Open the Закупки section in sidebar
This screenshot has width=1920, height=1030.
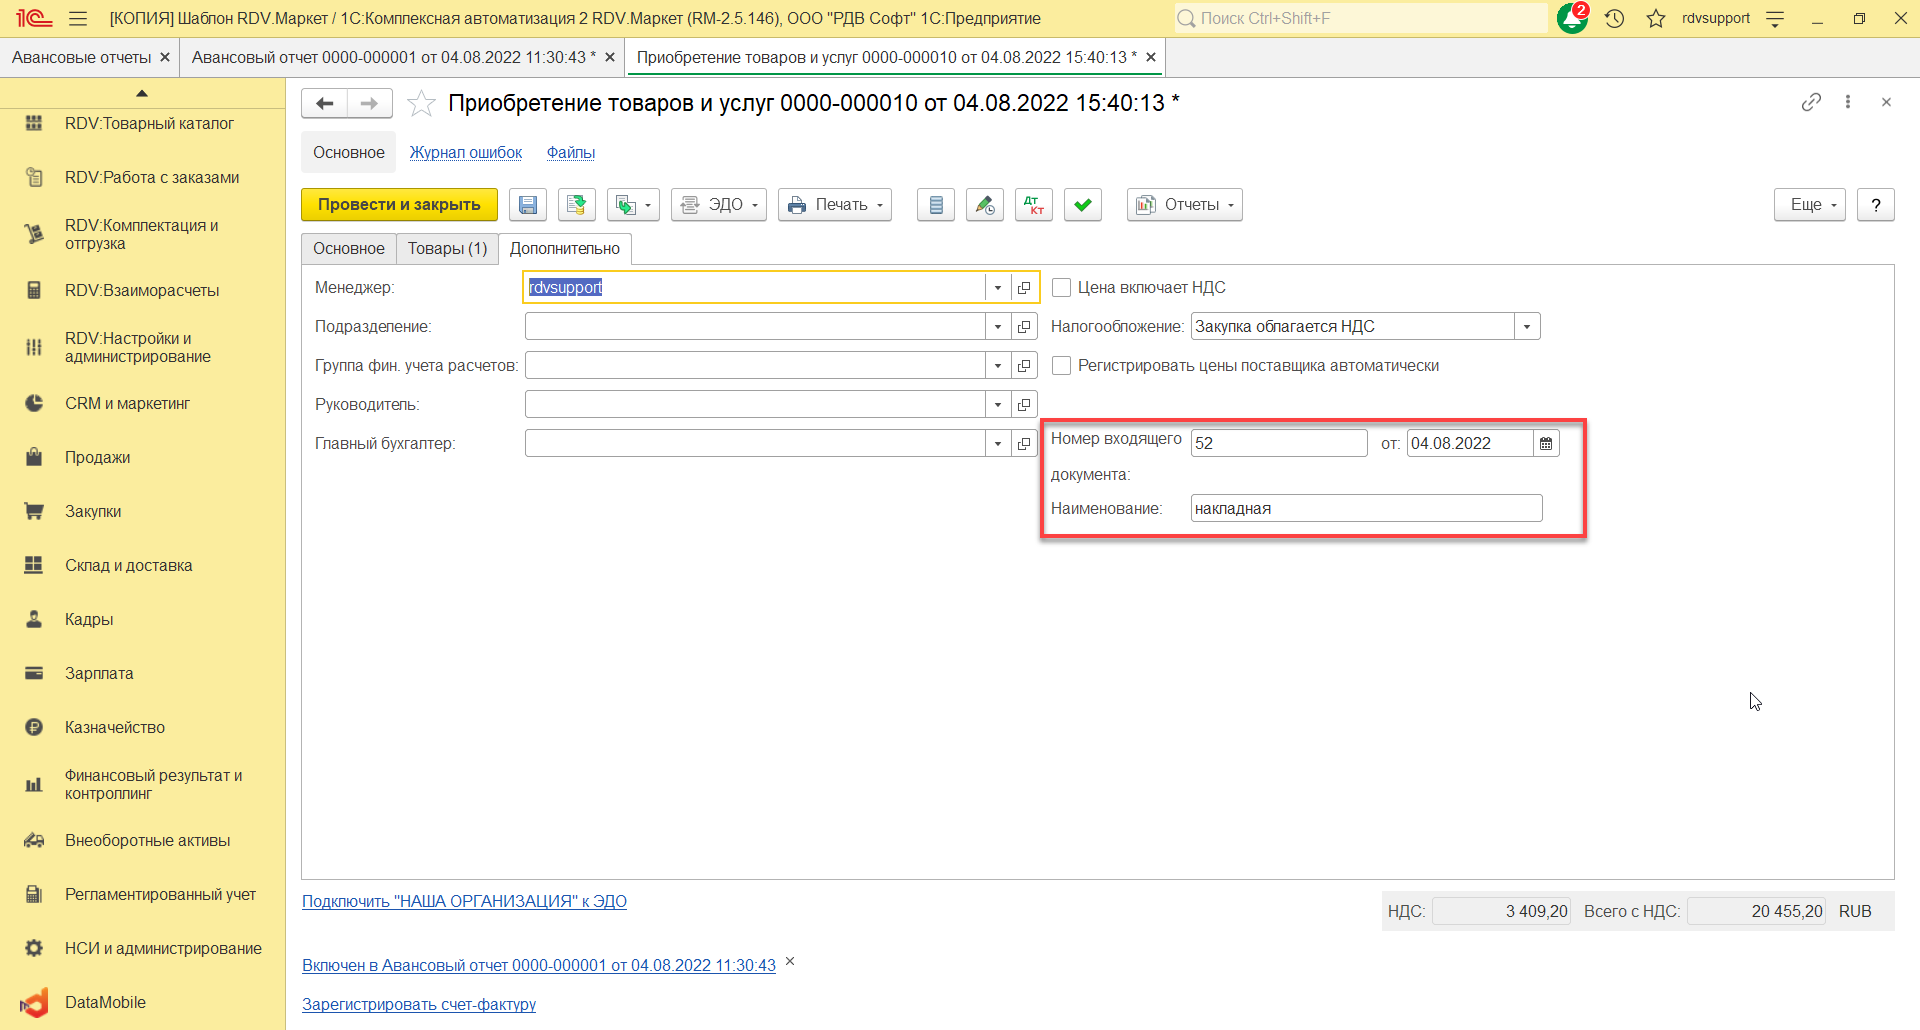point(93,511)
